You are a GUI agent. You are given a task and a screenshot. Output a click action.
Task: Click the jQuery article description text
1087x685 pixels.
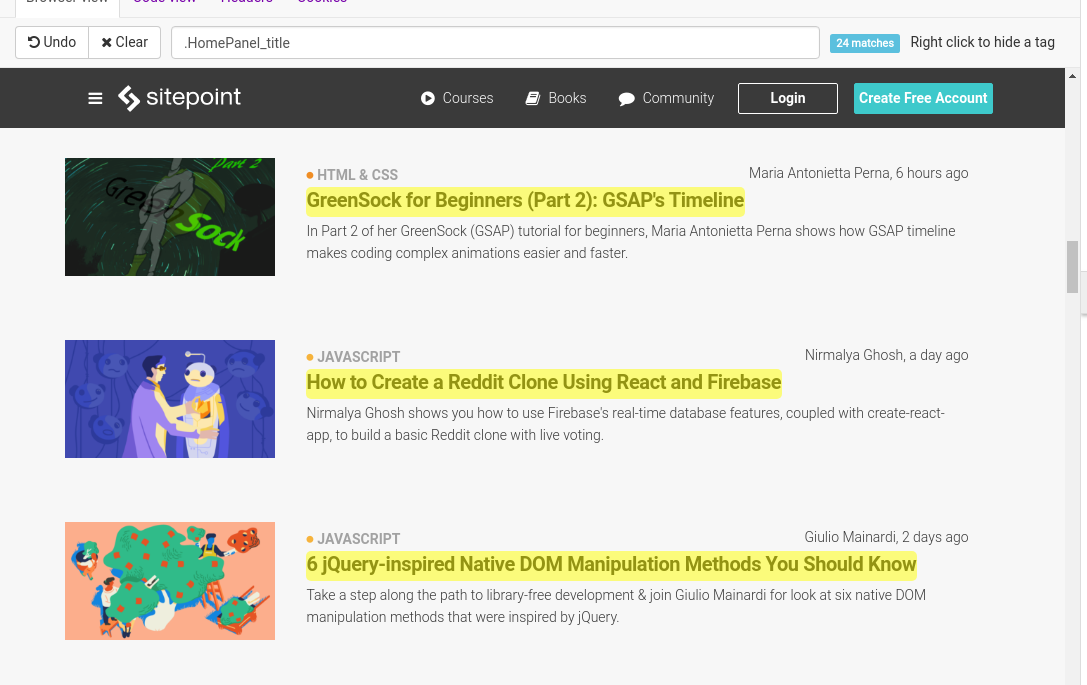(x=616, y=606)
